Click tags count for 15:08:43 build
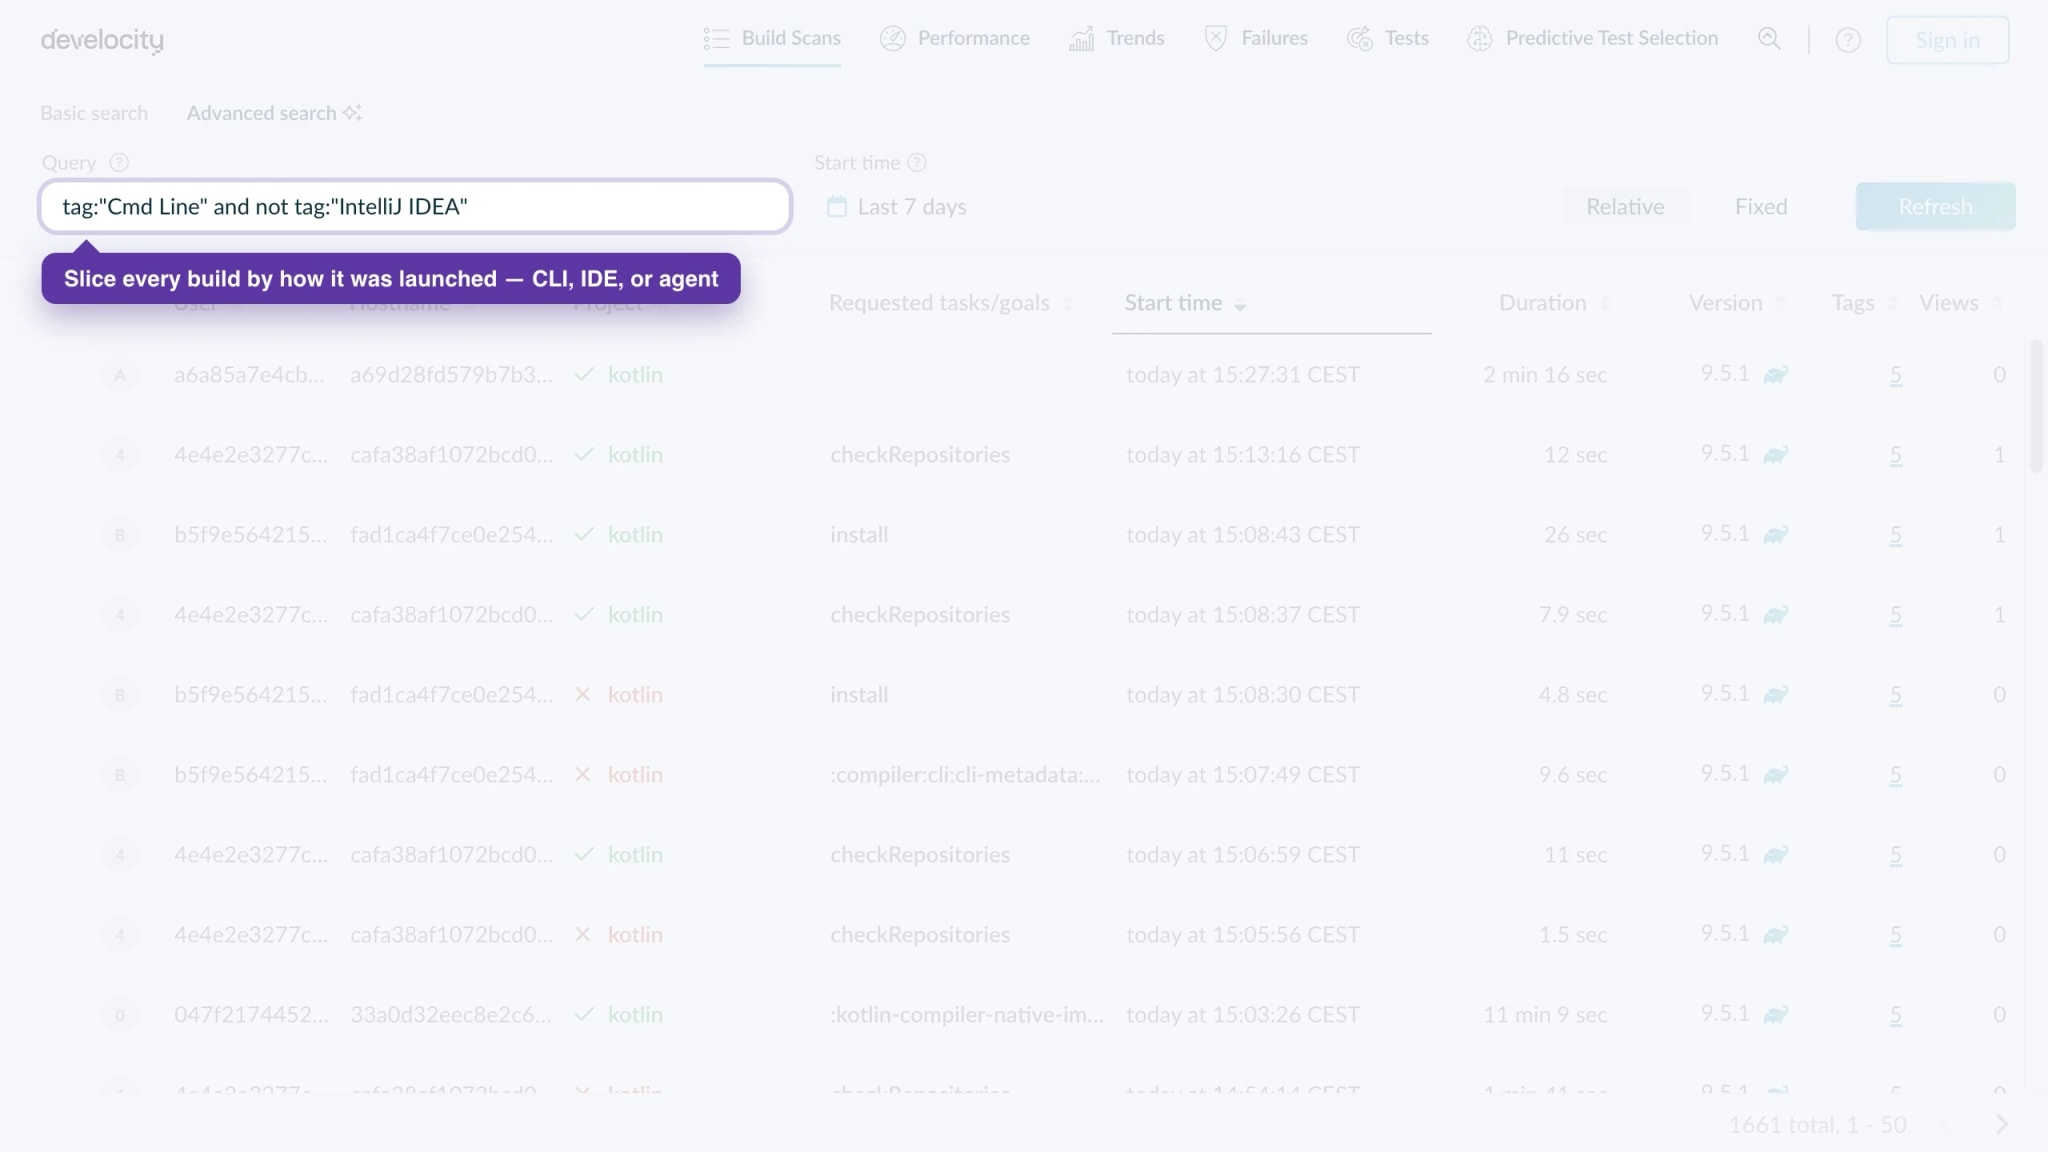Image resolution: width=2048 pixels, height=1152 pixels. tap(1895, 535)
